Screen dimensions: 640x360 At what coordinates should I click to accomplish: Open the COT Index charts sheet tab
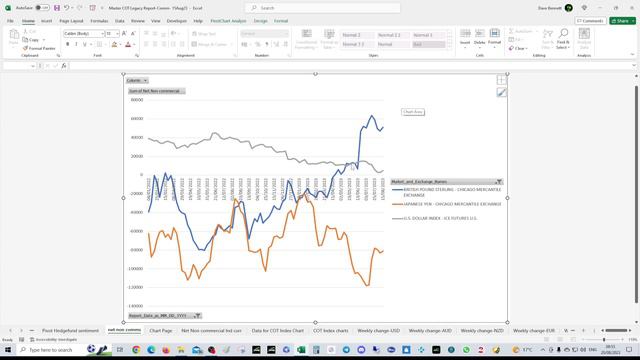(331, 331)
